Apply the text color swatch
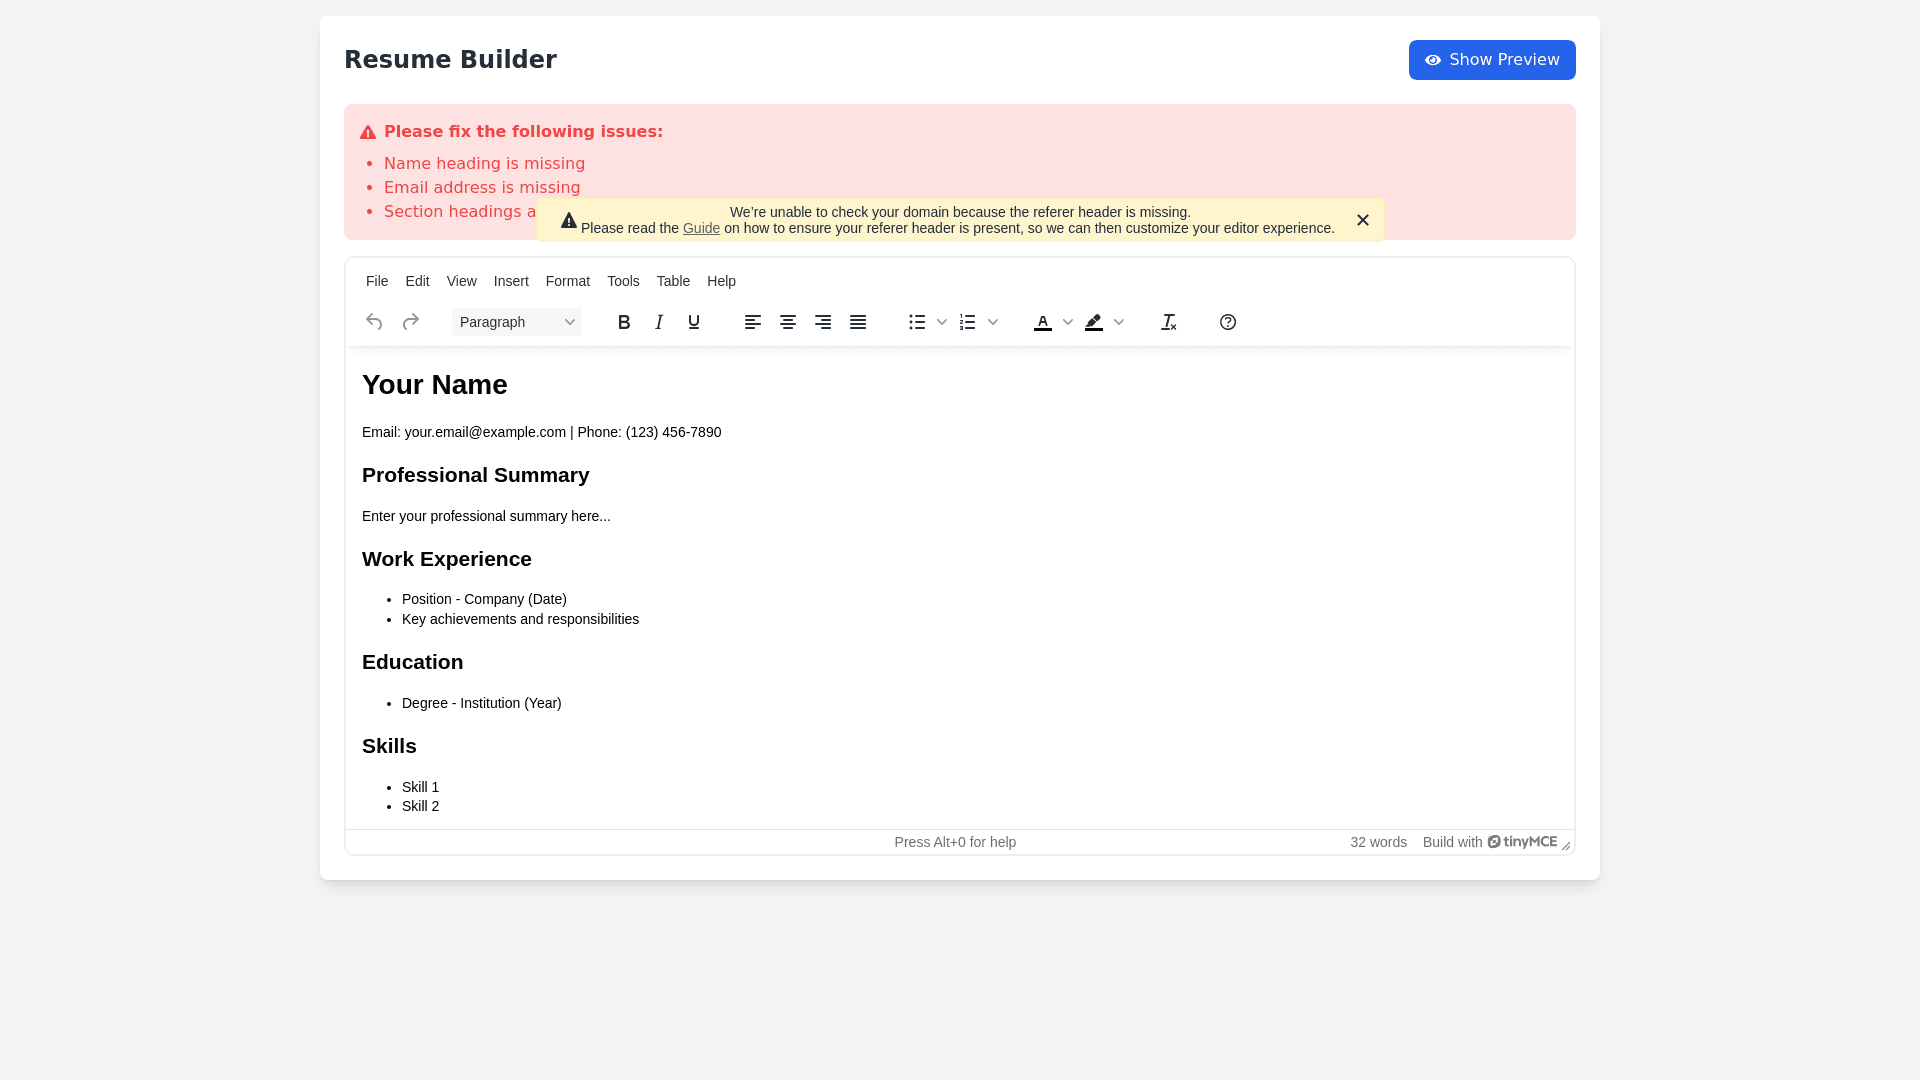Image resolution: width=1920 pixels, height=1080 pixels. click(x=1043, y=322)
